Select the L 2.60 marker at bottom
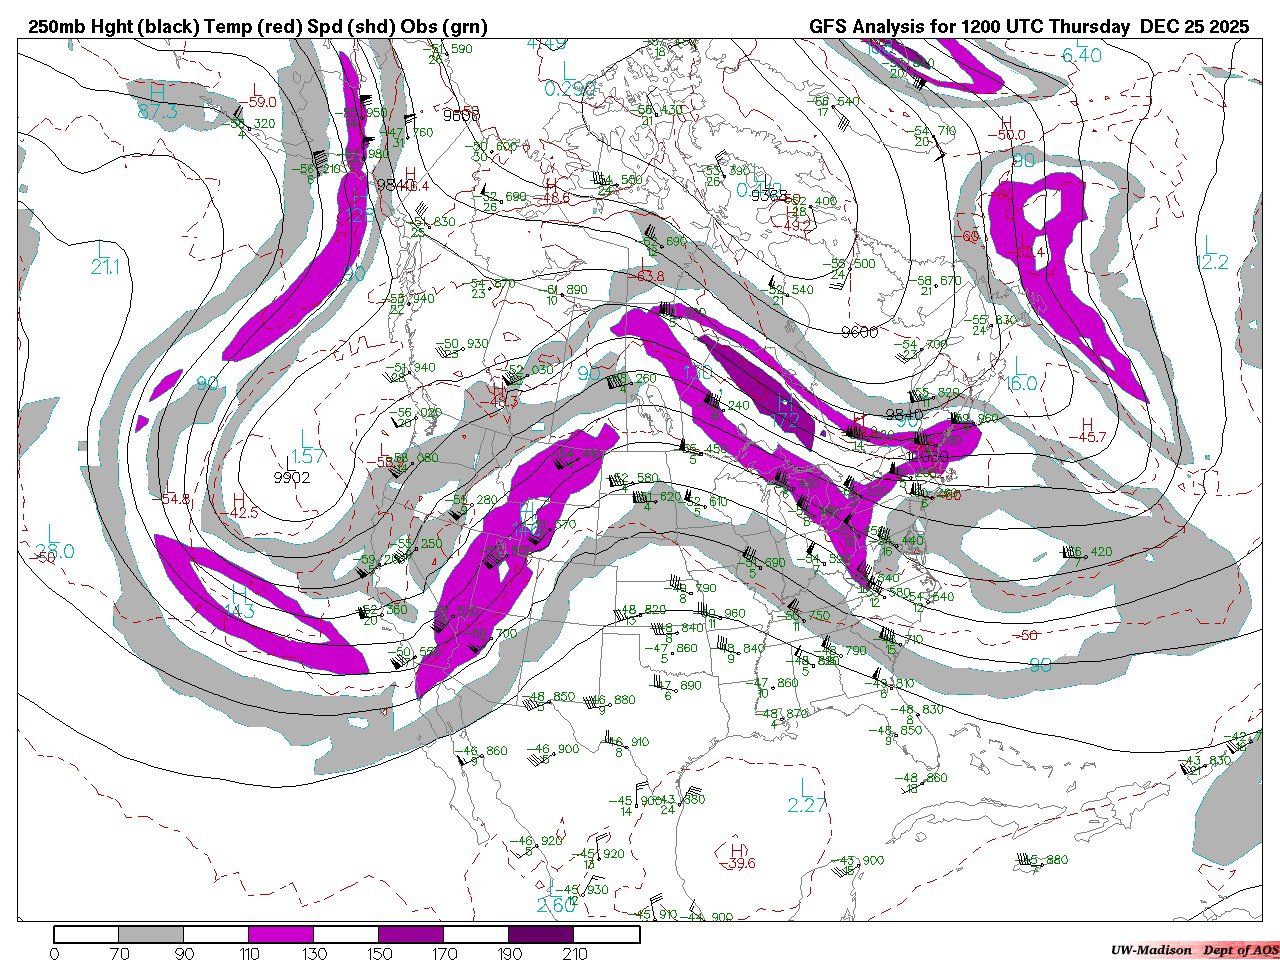Screen dimensions: 1280x960 point(555,897)
